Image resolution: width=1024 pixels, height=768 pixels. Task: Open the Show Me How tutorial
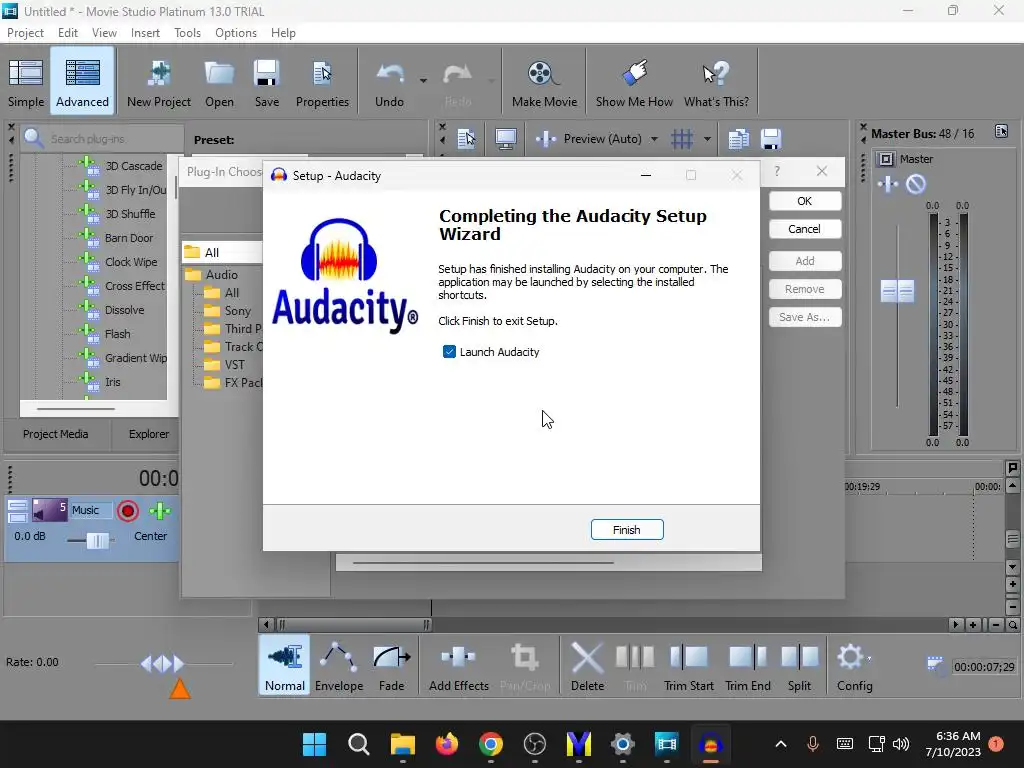coord(634,82)
